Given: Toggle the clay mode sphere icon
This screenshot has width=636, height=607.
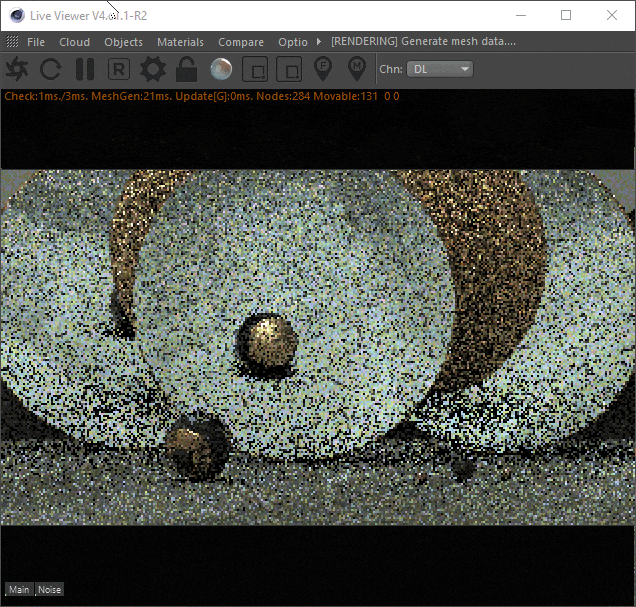Looking at the screenshot, I should pos(221,69).
